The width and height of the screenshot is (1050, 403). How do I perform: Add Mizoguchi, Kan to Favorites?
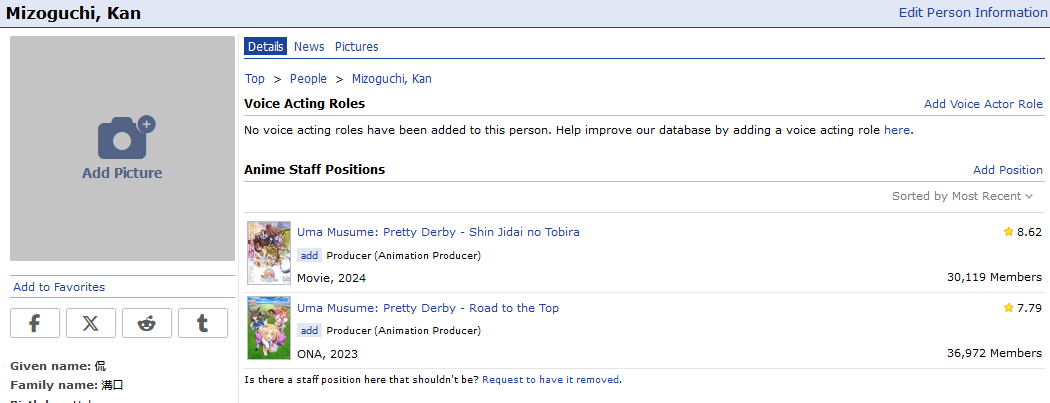(59, 287)
